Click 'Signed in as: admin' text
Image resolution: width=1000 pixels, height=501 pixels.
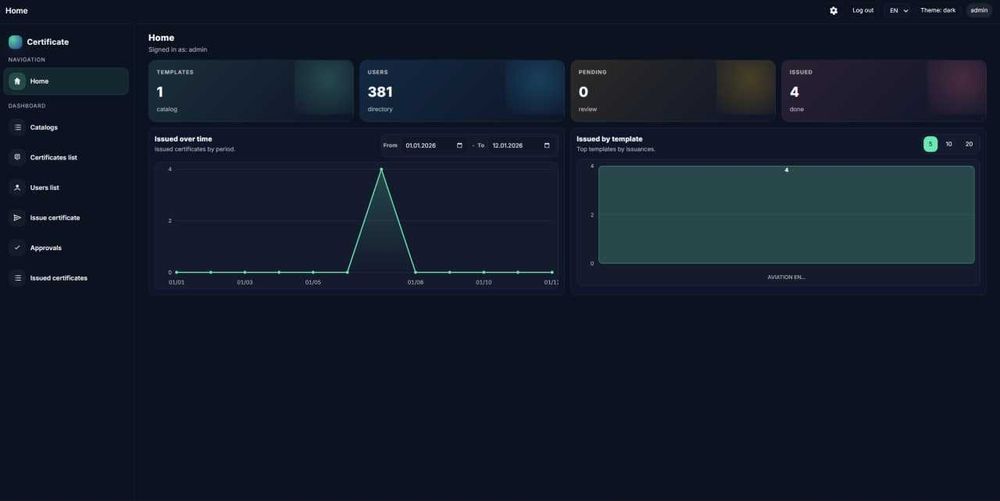[178, 50]
